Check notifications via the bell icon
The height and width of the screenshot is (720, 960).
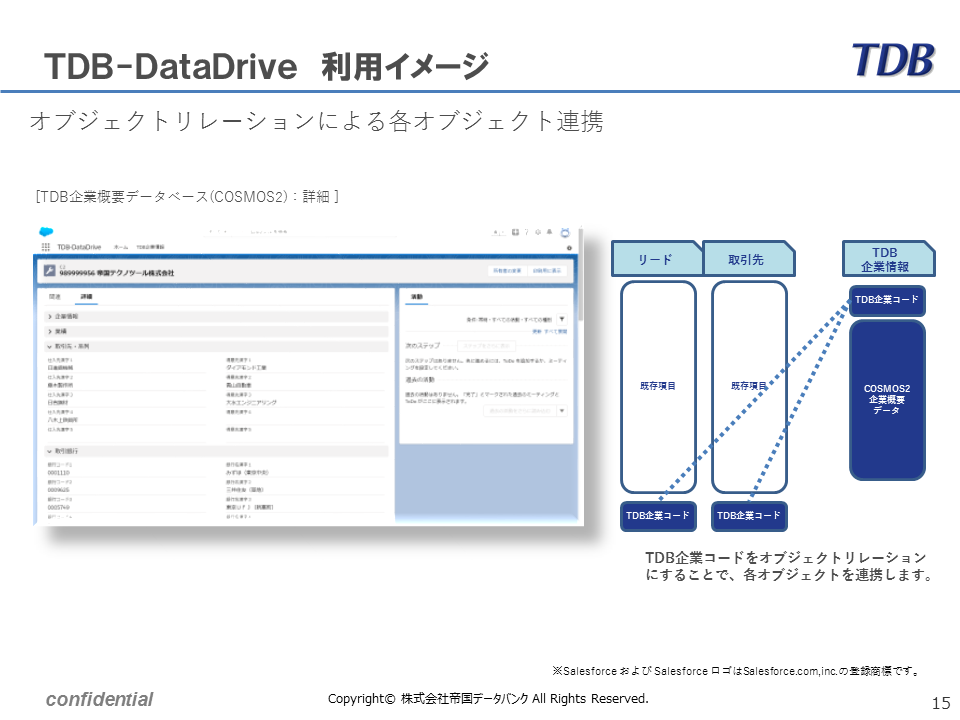[x=549, y=232]
